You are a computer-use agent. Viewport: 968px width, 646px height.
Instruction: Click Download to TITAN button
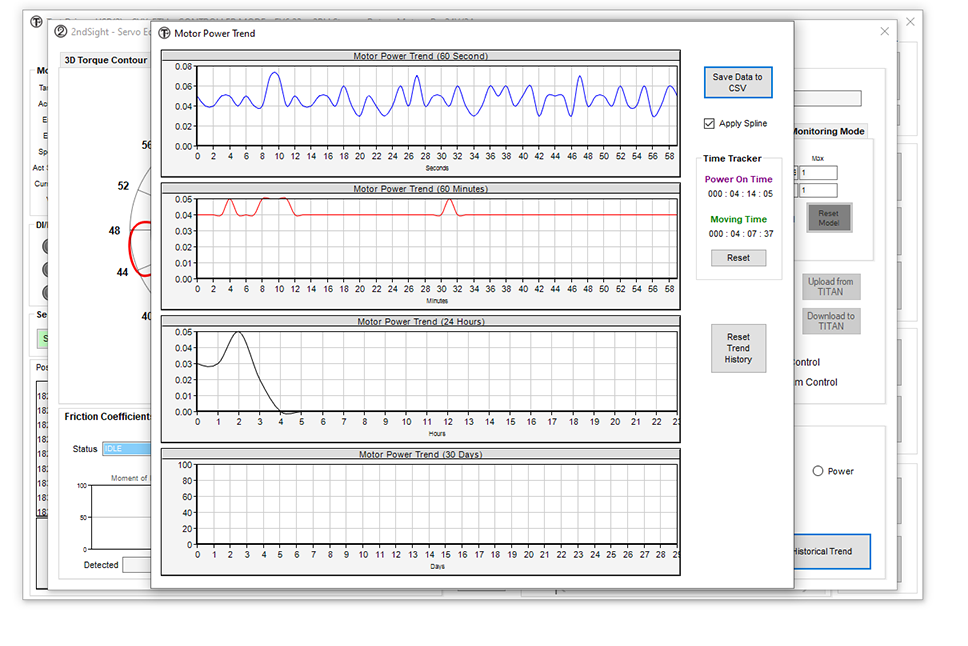[830, 321]
